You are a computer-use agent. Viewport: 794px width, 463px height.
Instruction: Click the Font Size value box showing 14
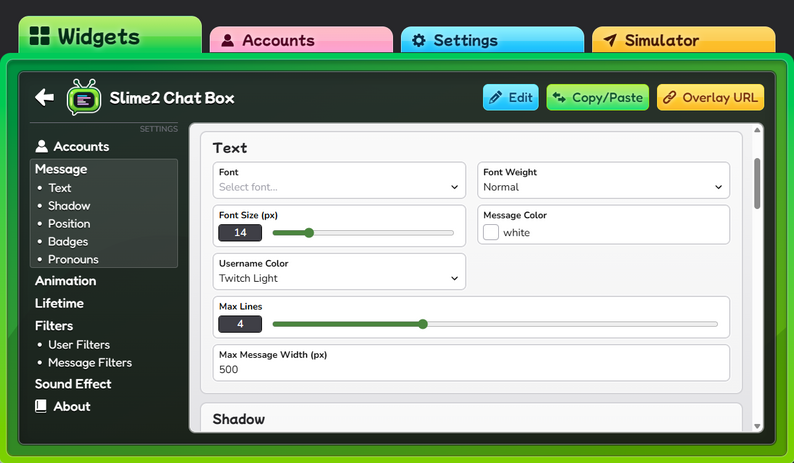(x=240, y=233)
